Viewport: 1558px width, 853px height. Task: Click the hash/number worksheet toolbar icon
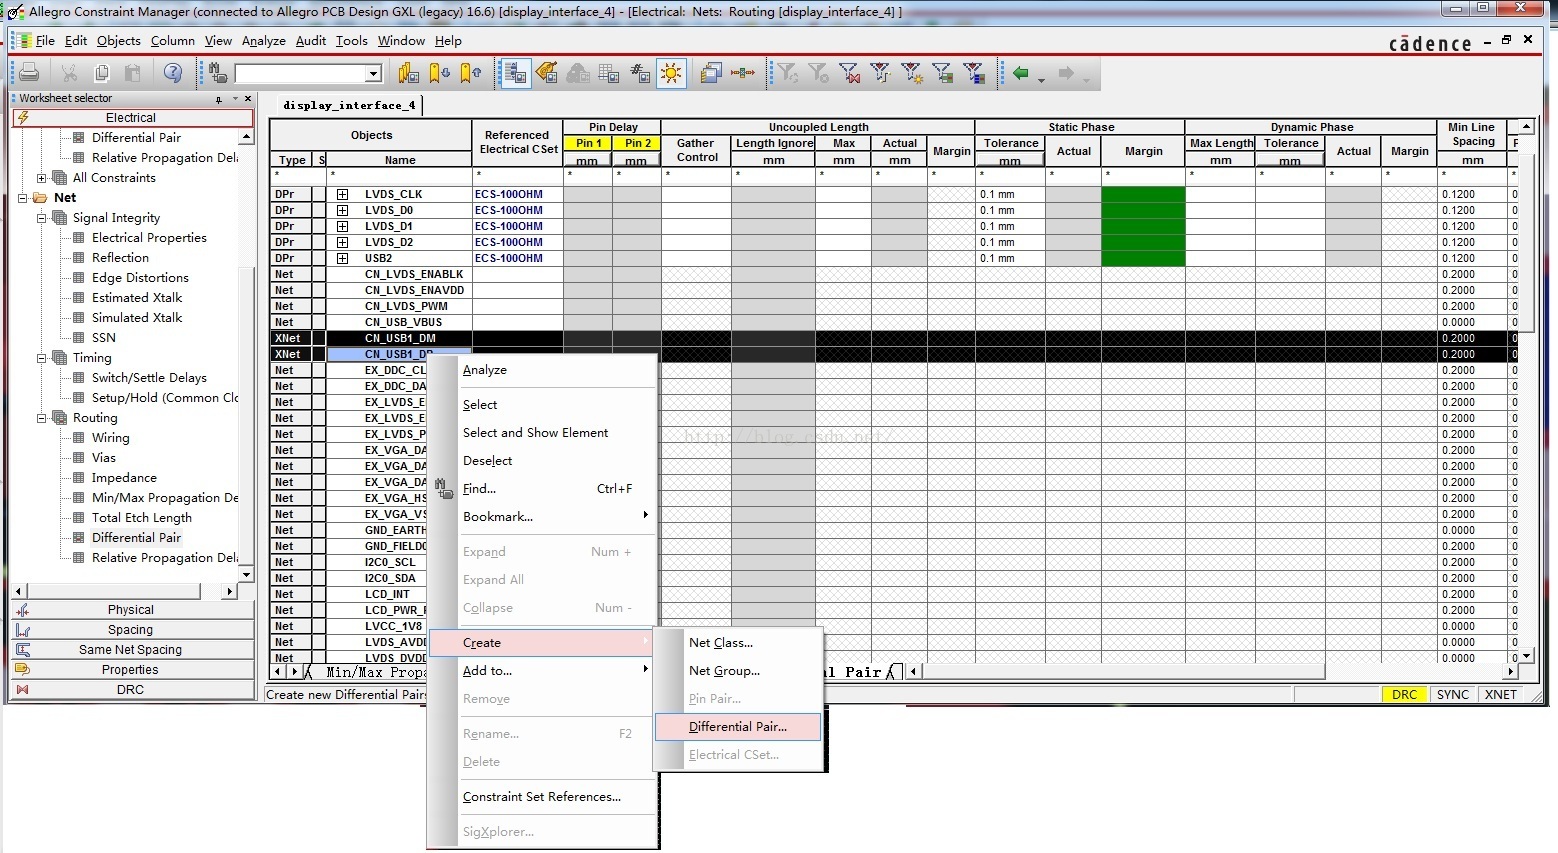[640, 73]
